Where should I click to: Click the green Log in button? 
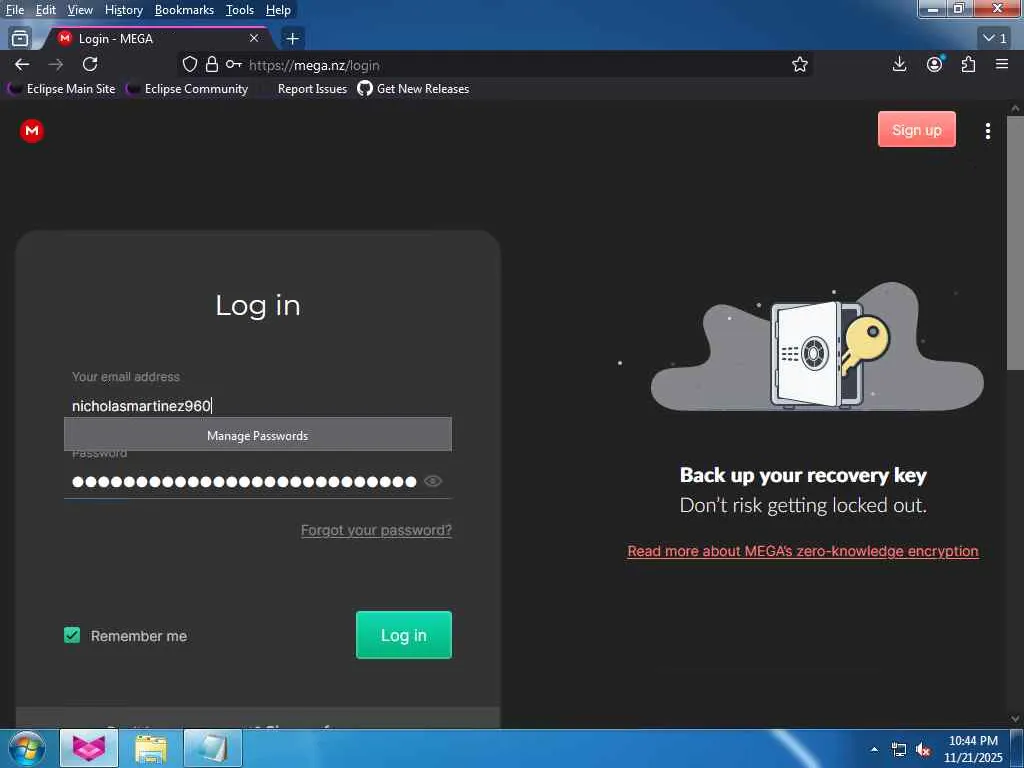[404, 635]
